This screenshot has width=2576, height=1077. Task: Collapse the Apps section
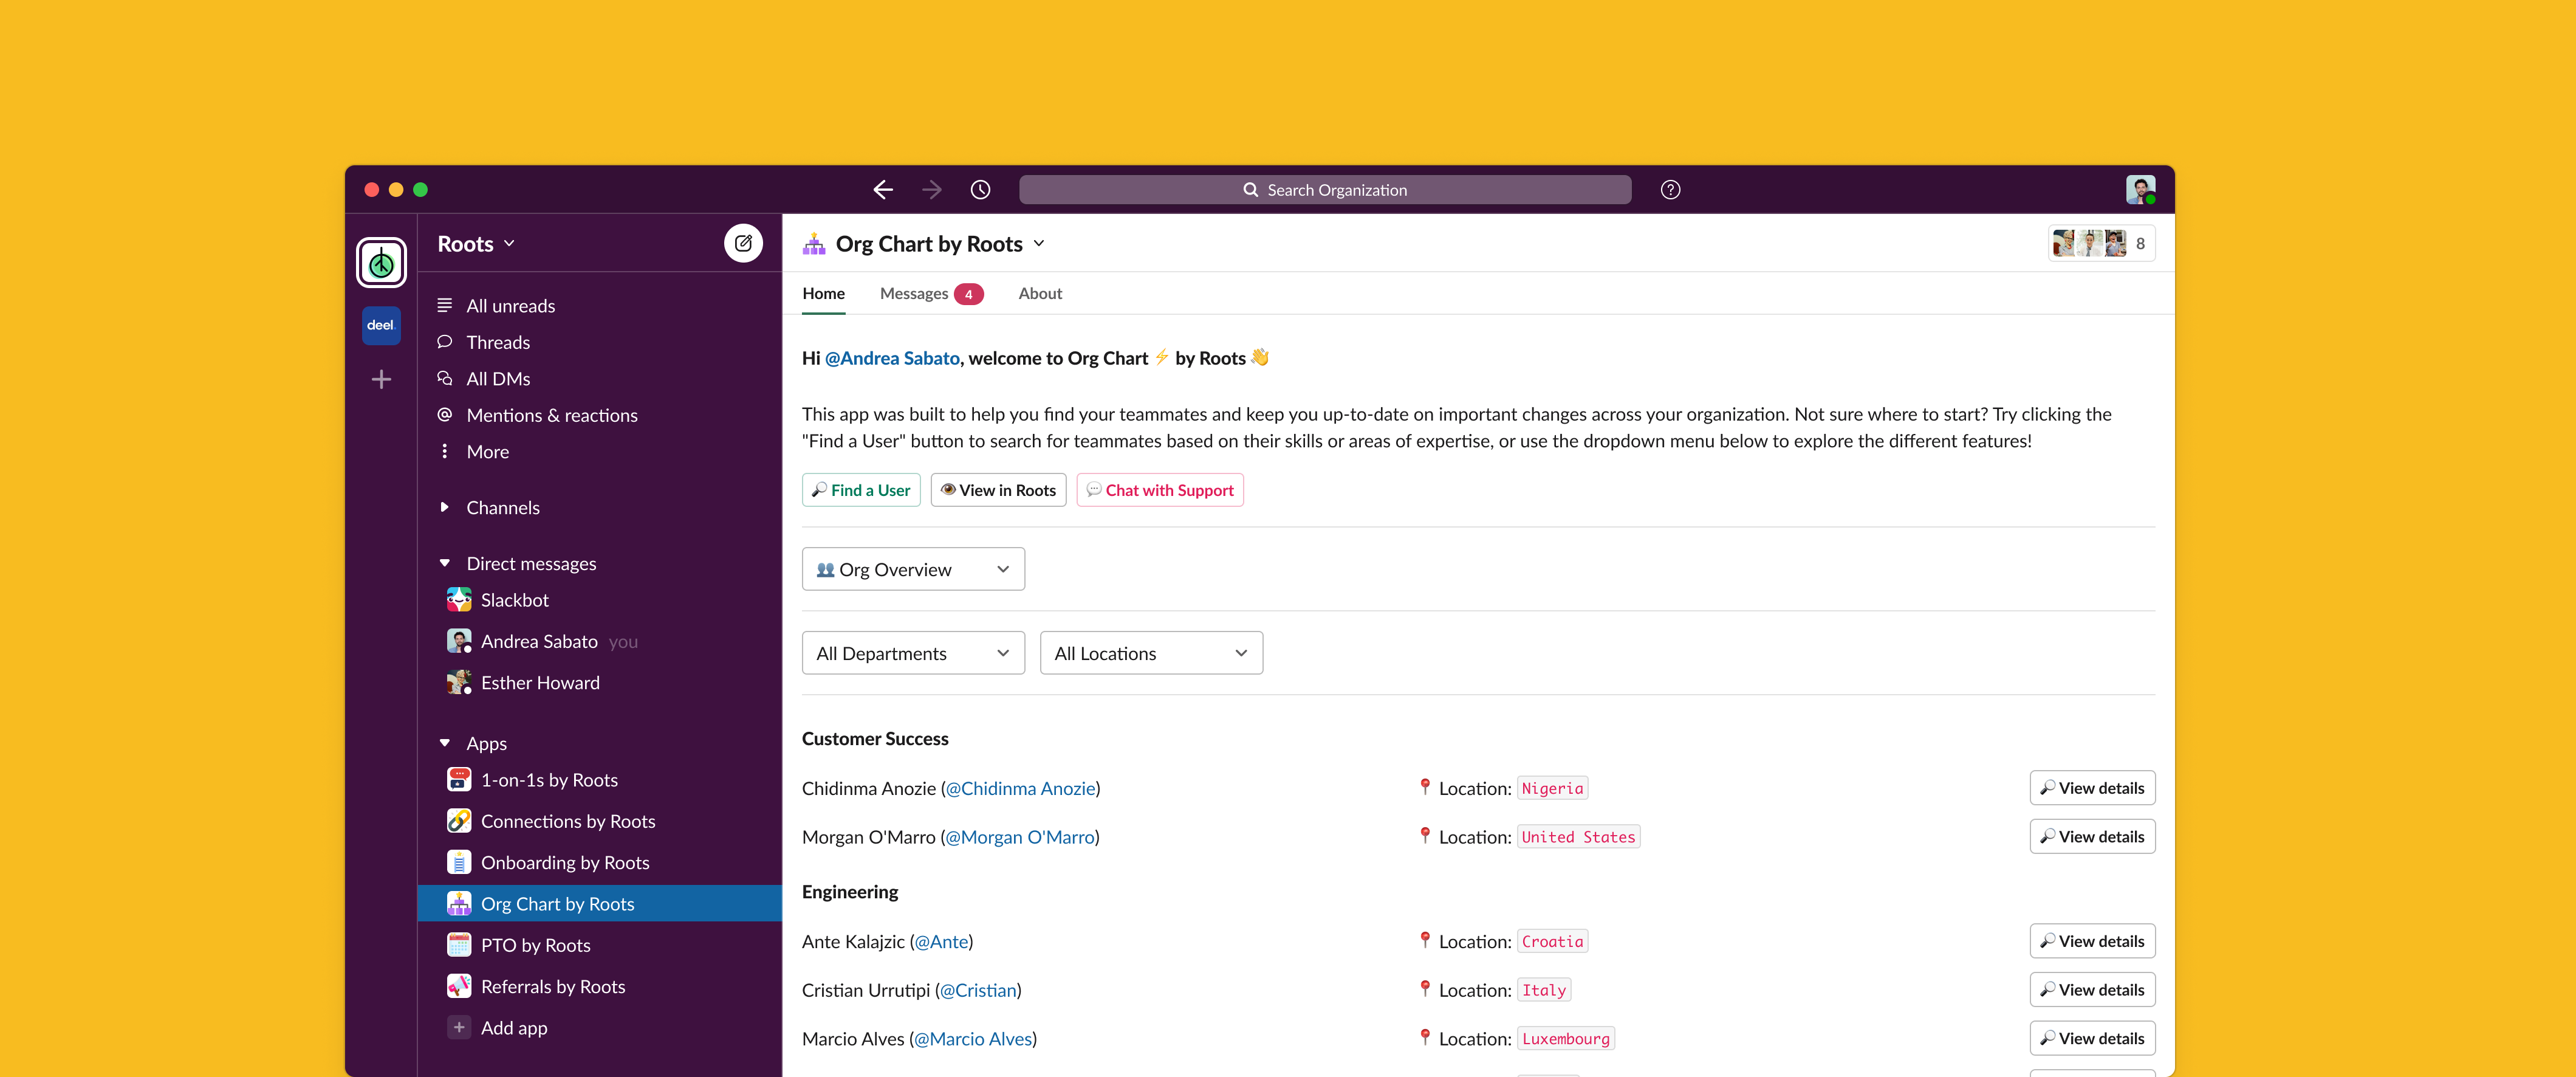[x=445, y=743]
